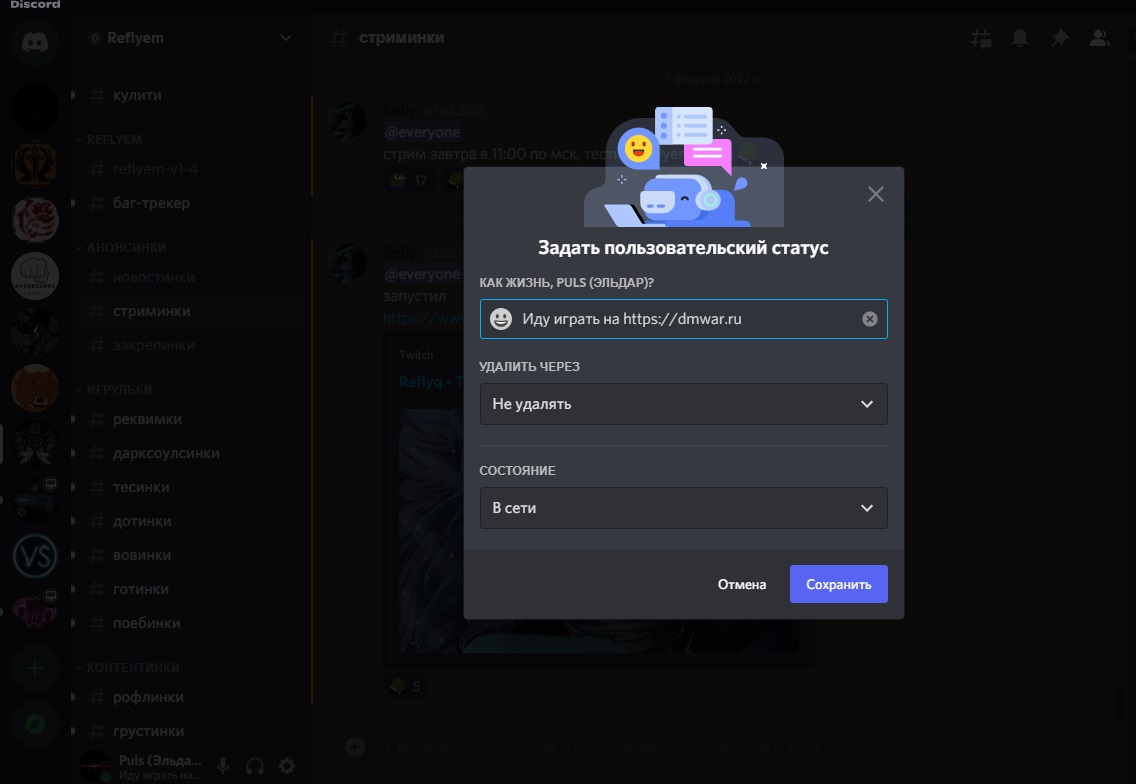
Task: Open the Aggressors fist server icon
Action: click(x=34, y=276)
